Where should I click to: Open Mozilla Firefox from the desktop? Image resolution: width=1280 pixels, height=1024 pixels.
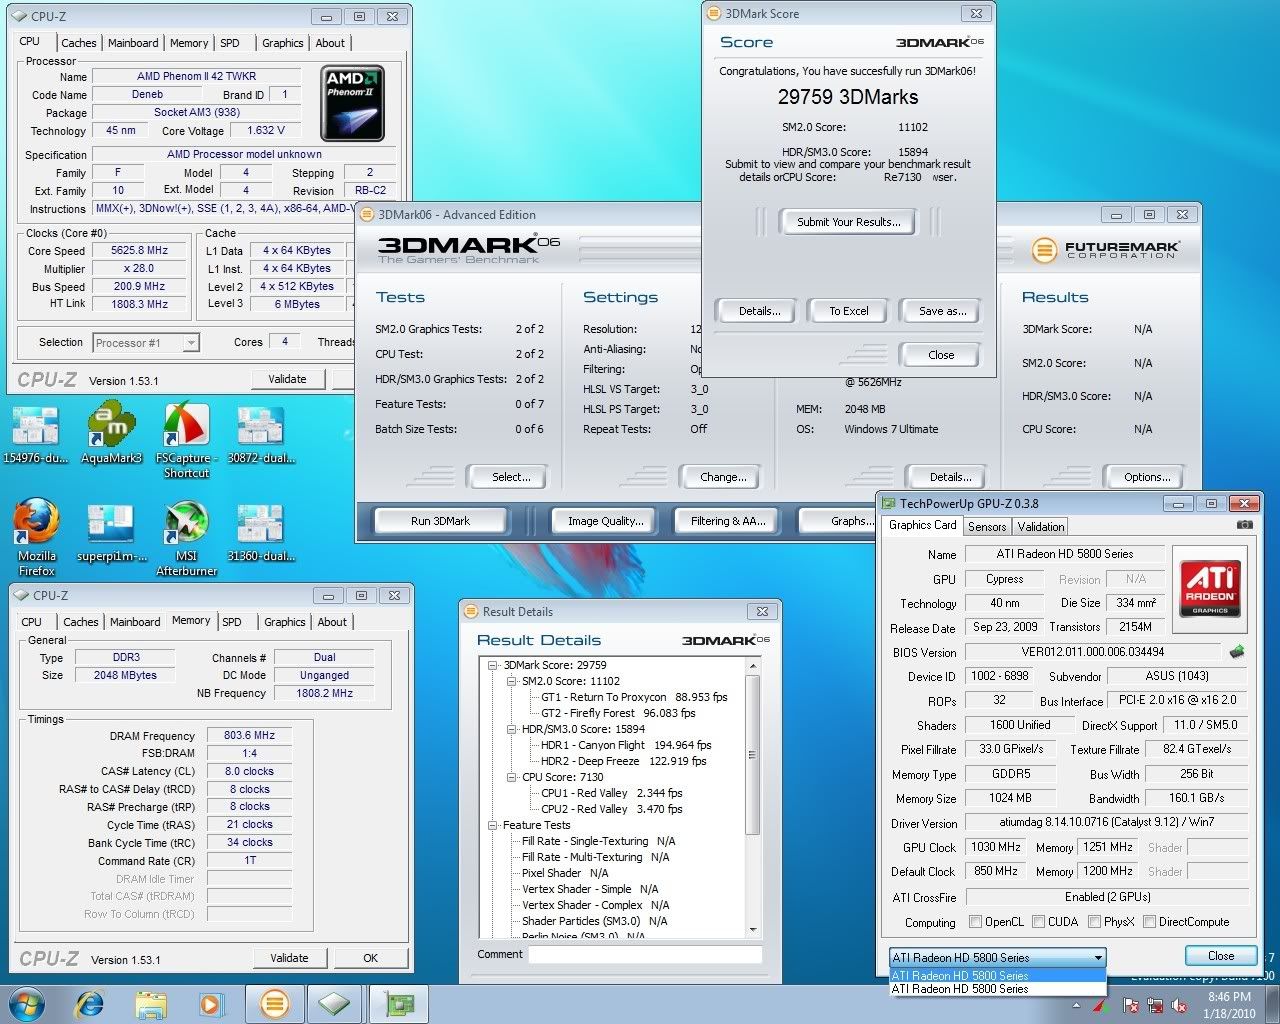(x=36, y=538)
